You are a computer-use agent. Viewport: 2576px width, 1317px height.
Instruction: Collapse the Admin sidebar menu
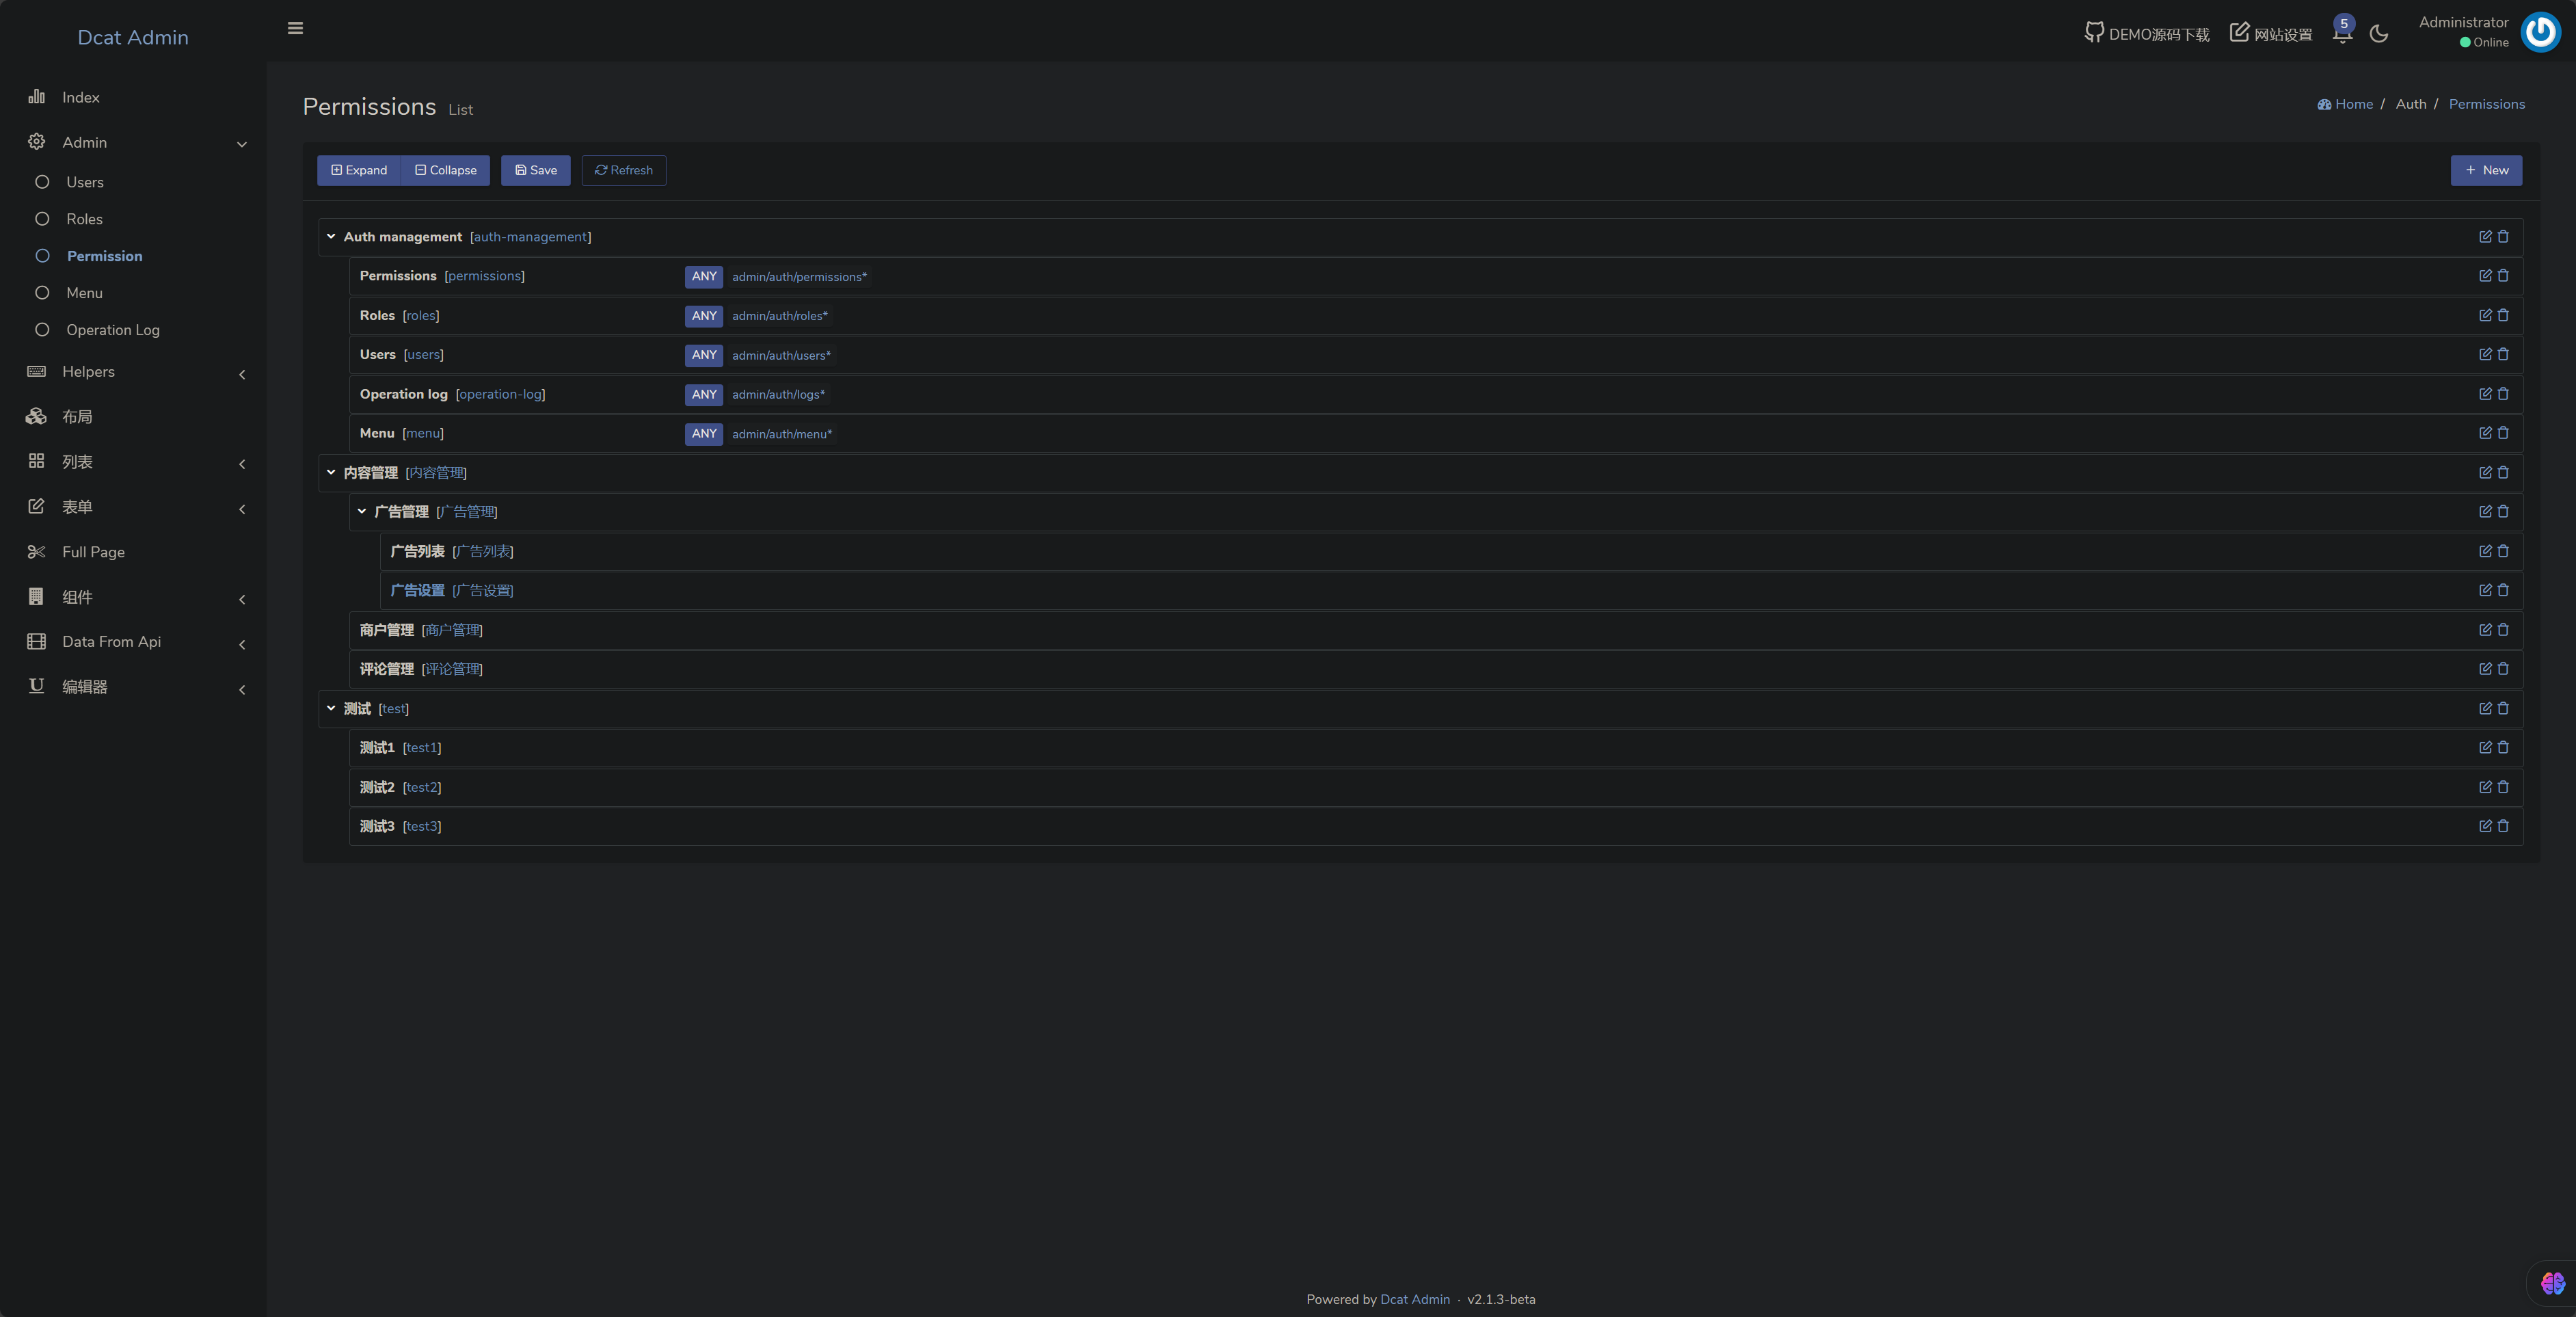pyautogui.click(x=134, y=143)
